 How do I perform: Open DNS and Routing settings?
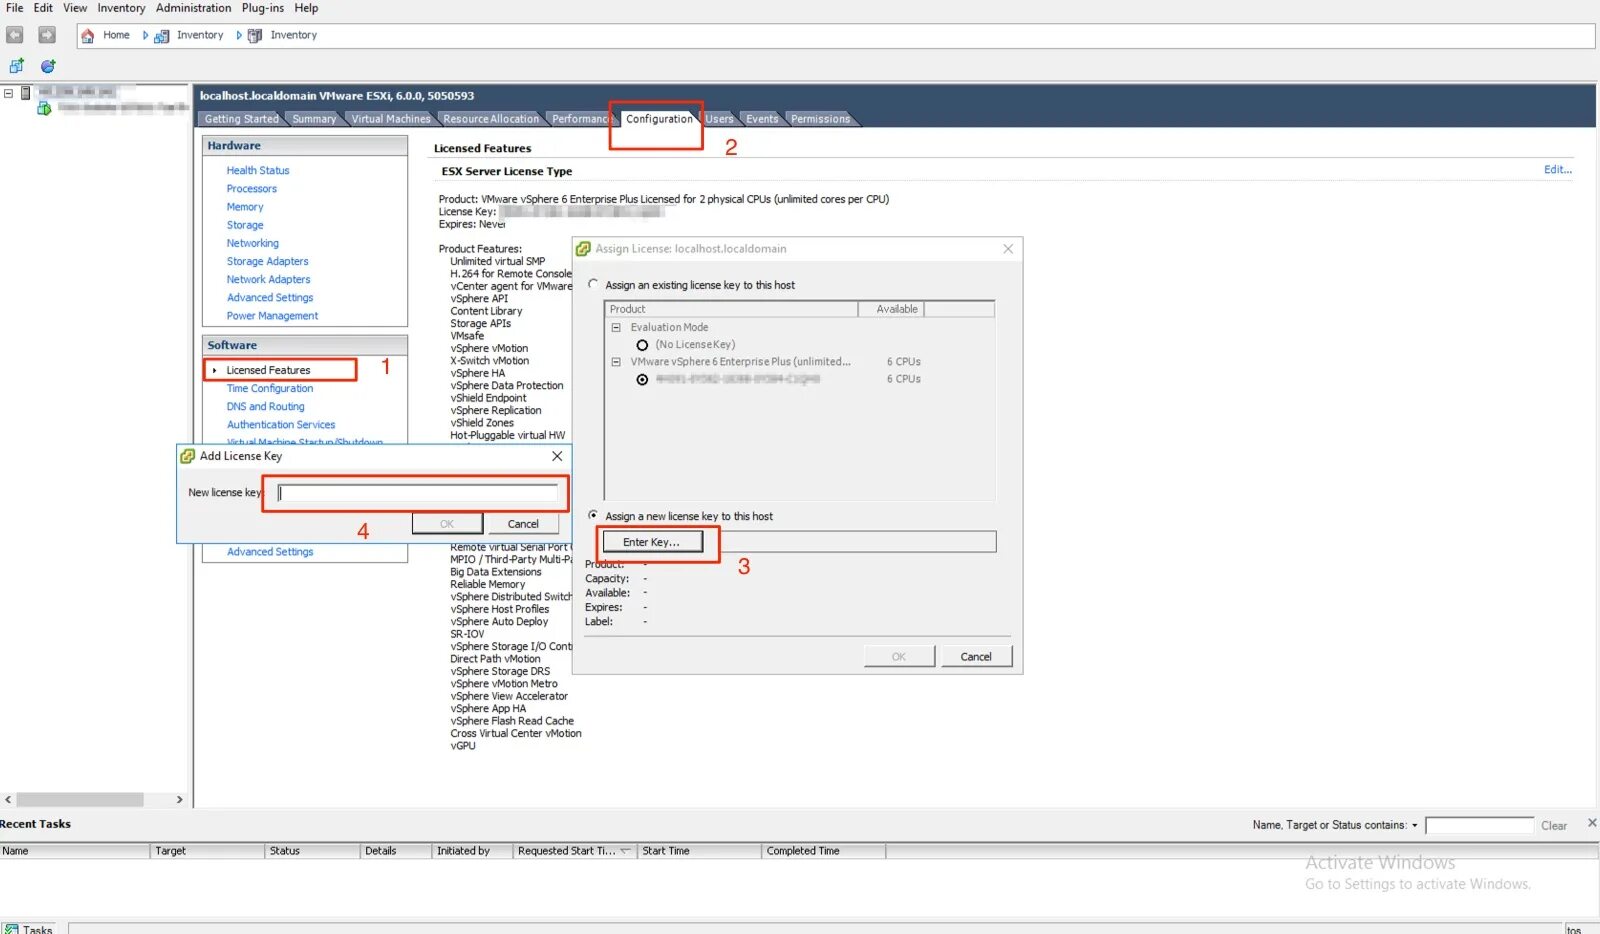[265, 407]
